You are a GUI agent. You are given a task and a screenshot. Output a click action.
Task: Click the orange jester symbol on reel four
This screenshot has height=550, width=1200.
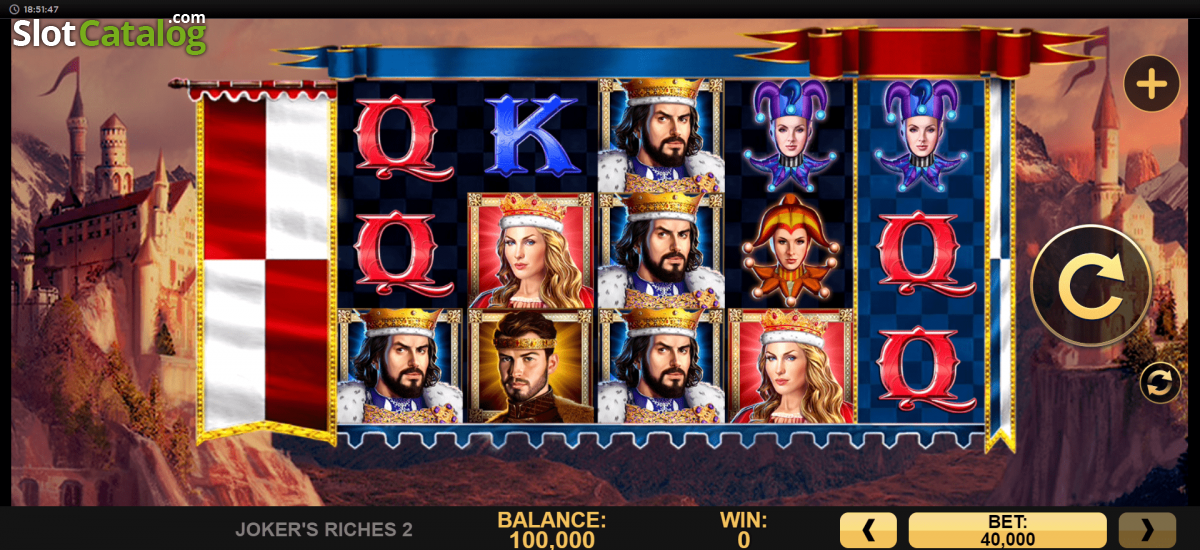[x=790, y=250]
